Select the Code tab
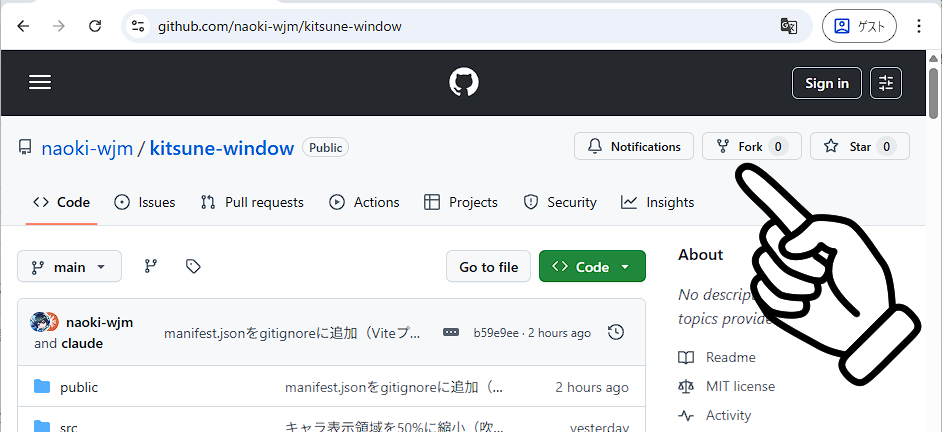942x432 pixels. tap(61, 202)
